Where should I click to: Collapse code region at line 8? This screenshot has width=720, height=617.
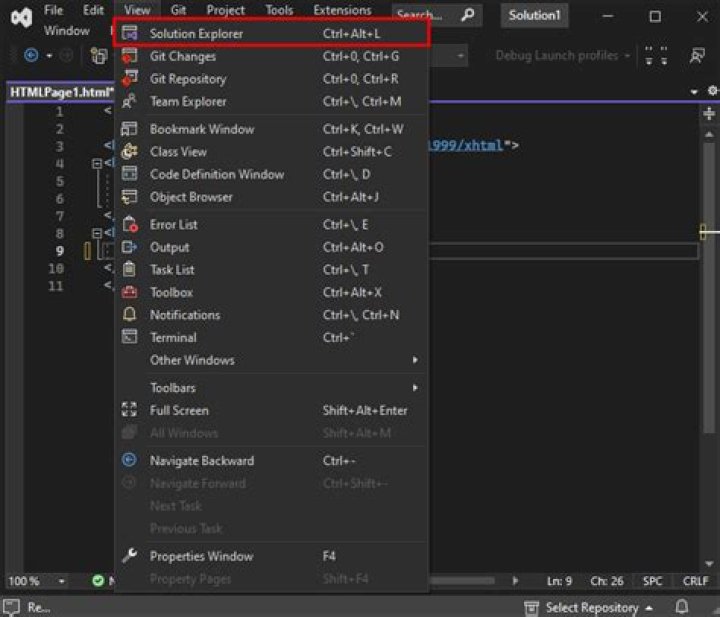pyautogui.click(x=96, y=233)
